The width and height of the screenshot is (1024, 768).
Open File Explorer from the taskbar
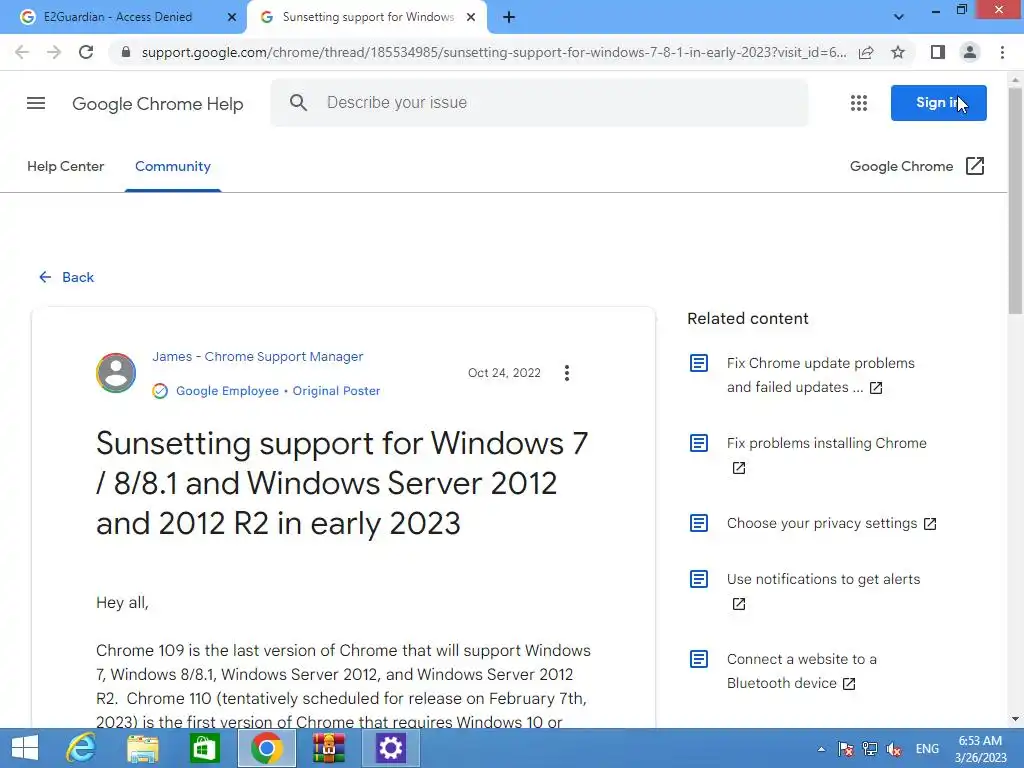(142, 748)
